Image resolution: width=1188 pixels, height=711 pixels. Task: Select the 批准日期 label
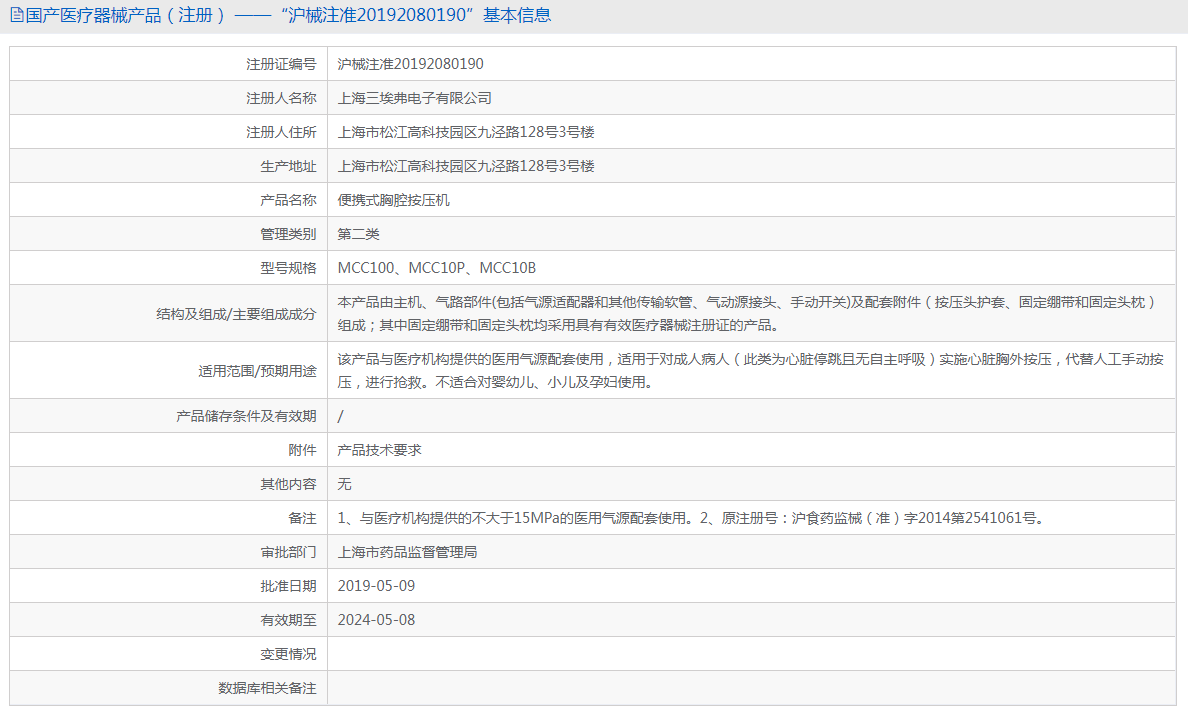click(x=288, y=586)
